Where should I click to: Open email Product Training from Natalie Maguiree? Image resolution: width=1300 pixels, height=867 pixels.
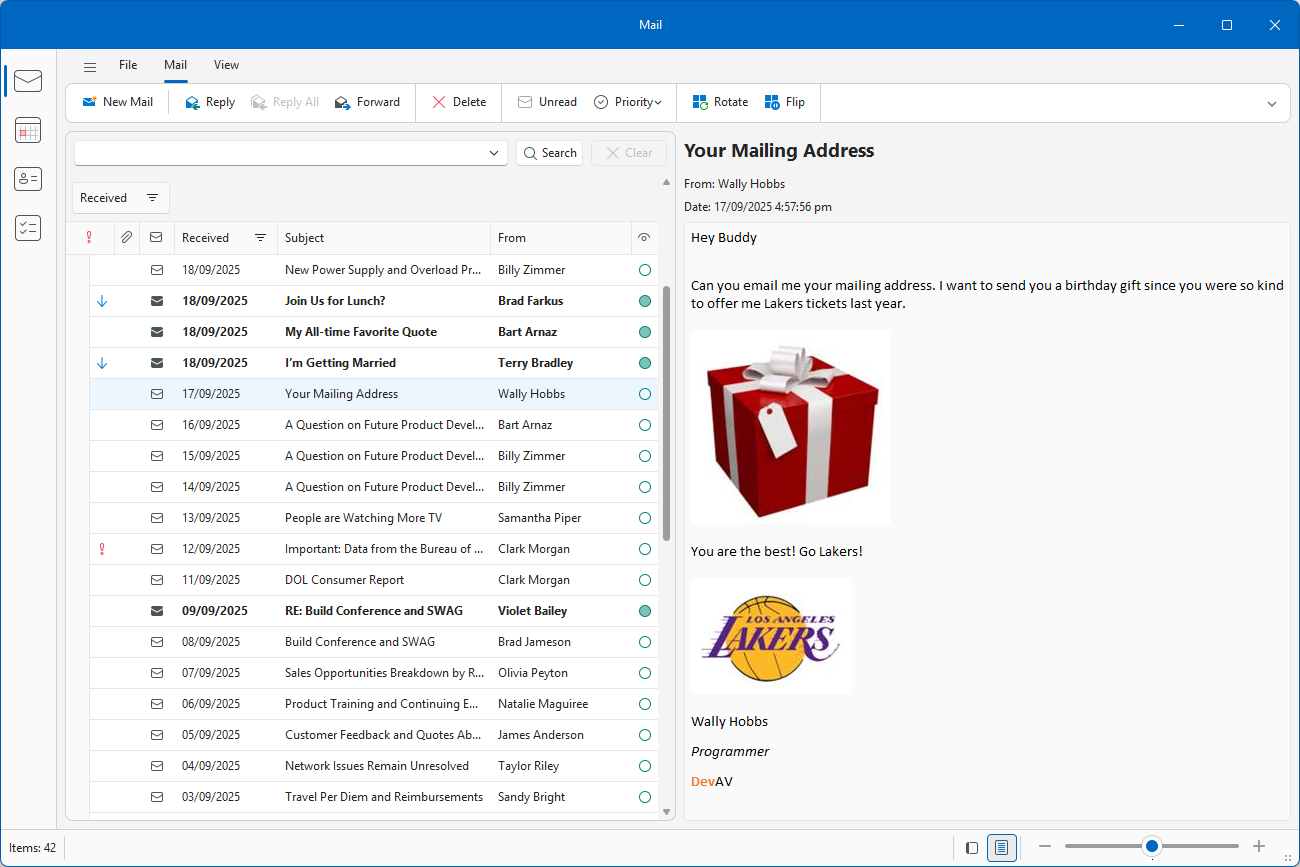374,704
